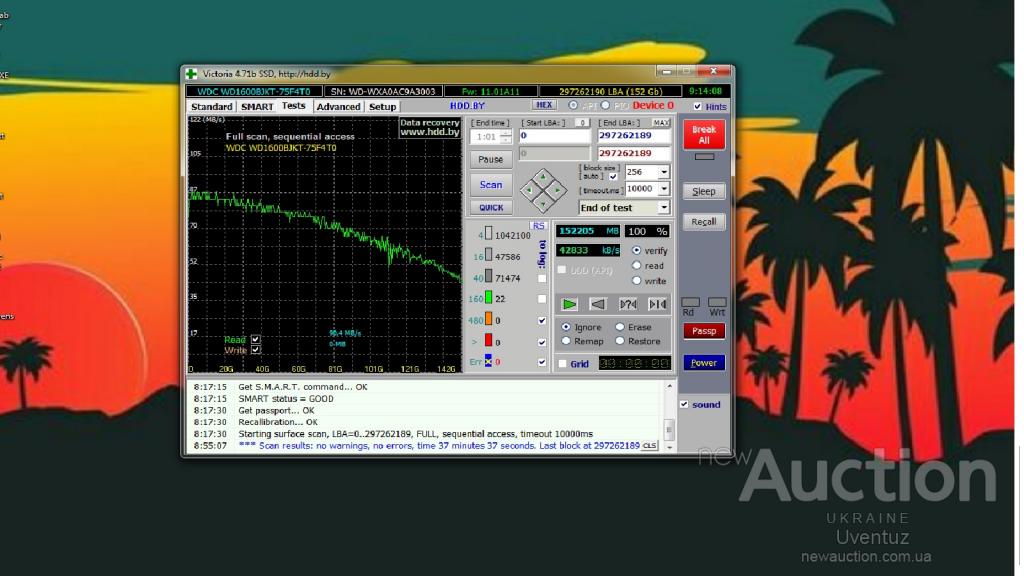
Task: Select the API radio button
Action: 573,105
